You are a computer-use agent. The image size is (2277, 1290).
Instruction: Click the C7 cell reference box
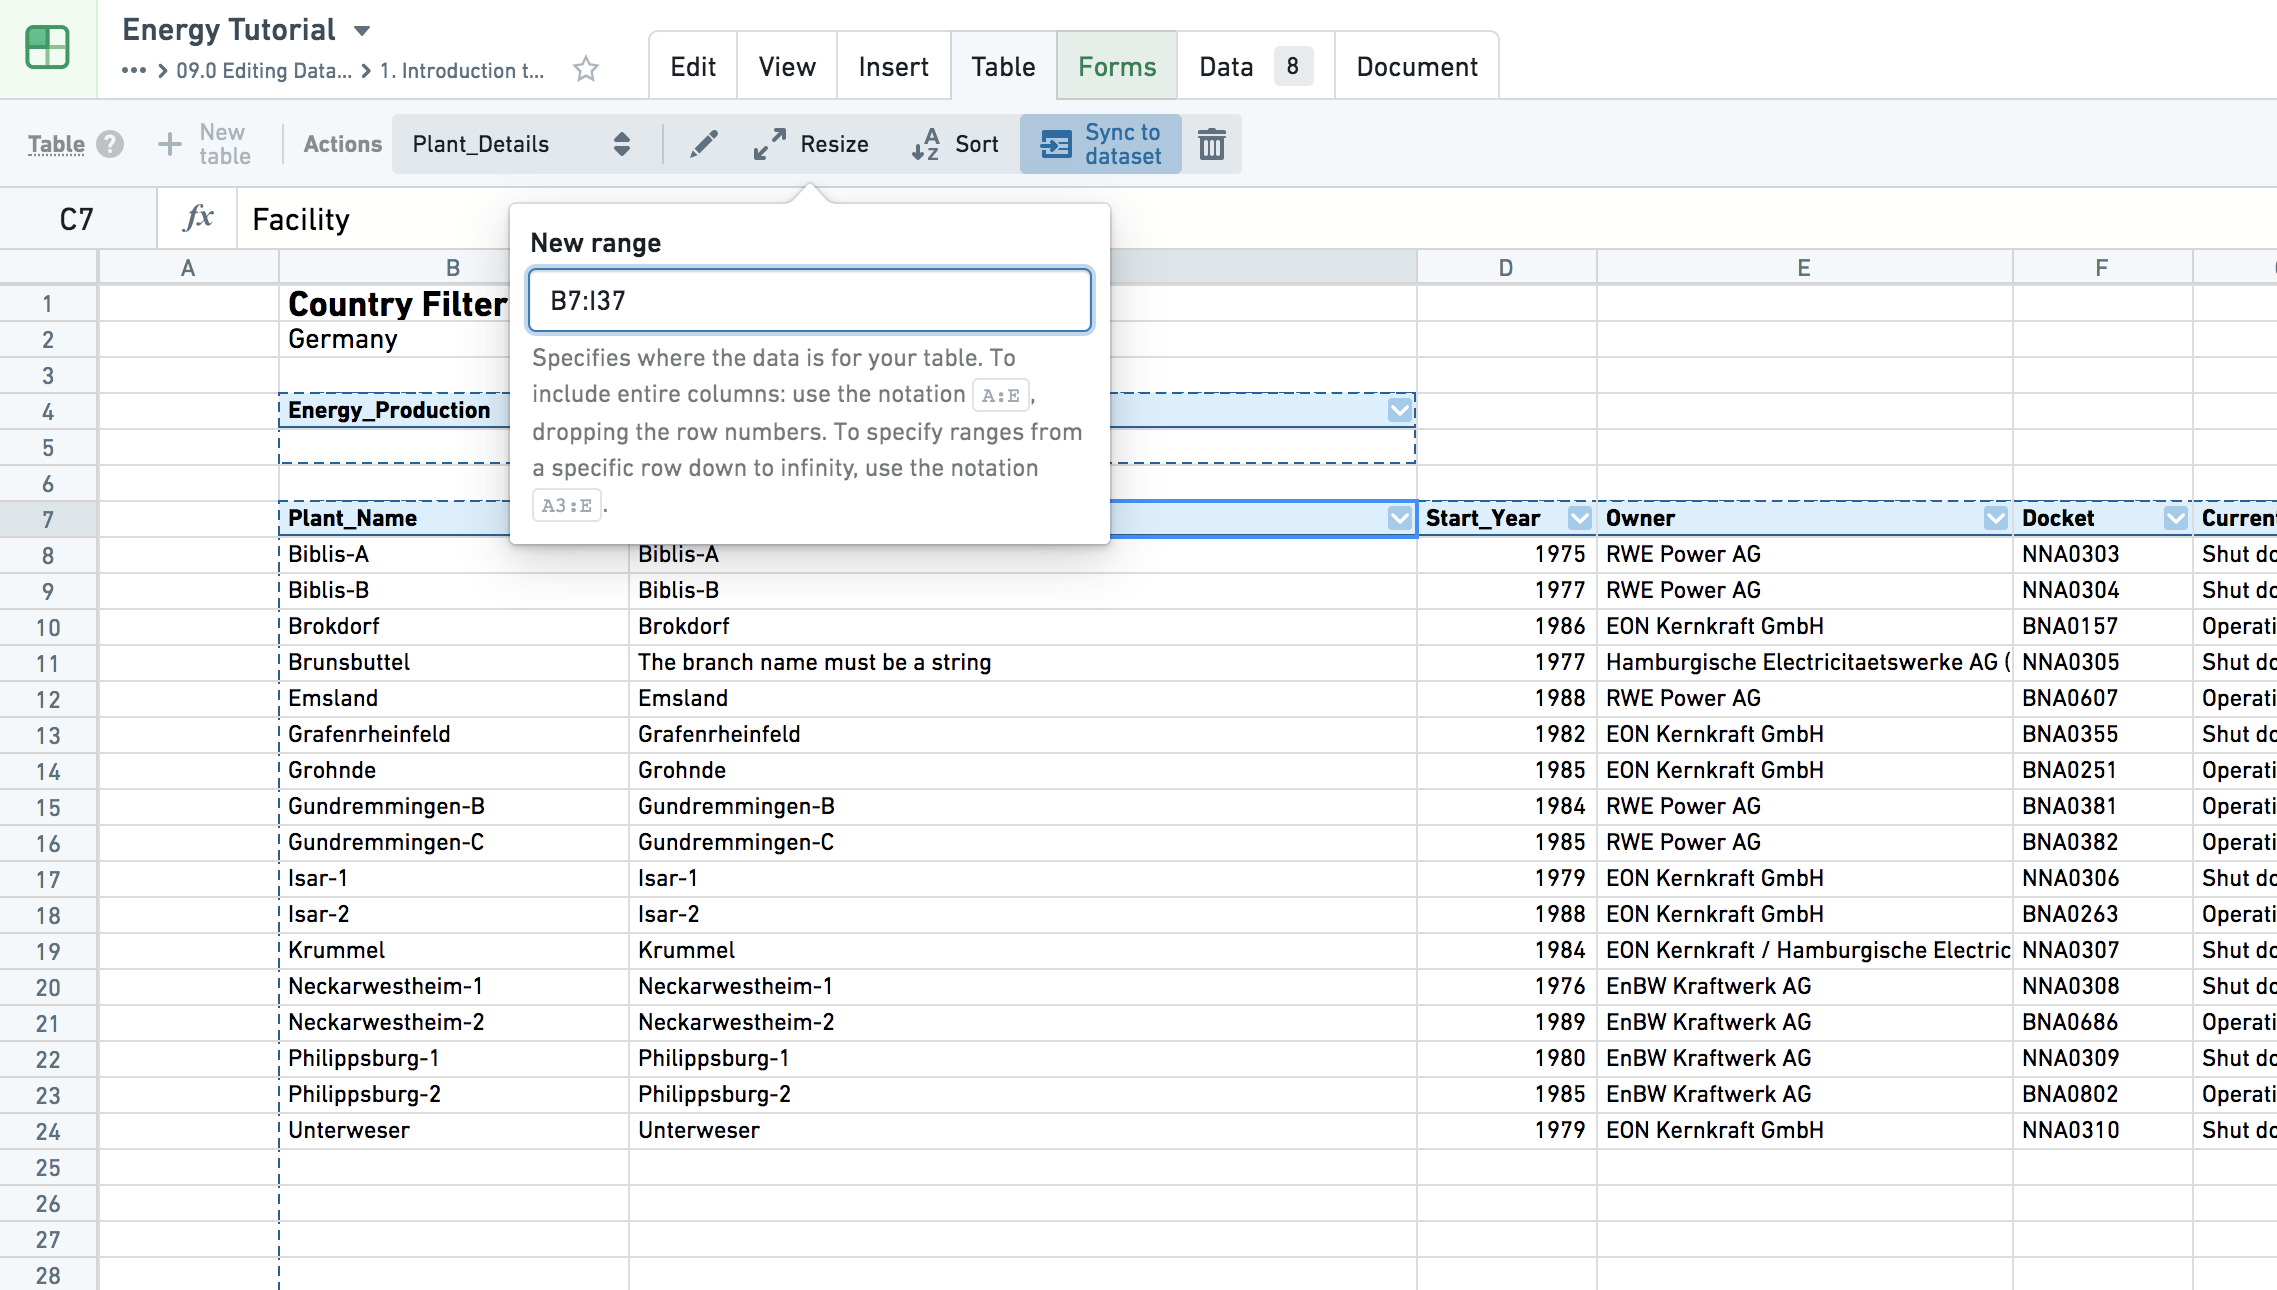pos(77,218)
